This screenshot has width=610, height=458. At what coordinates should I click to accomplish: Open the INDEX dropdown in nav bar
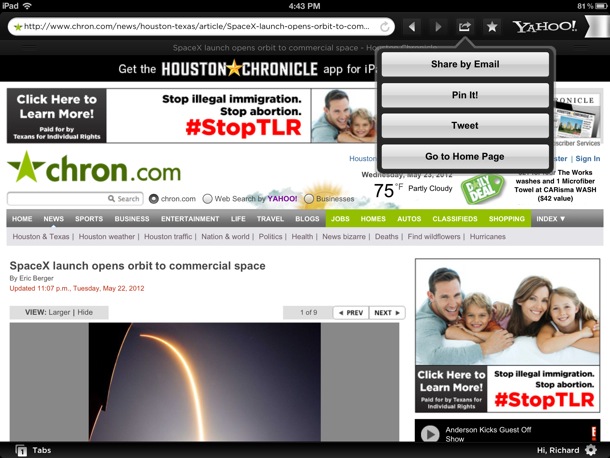coord(550,219)
